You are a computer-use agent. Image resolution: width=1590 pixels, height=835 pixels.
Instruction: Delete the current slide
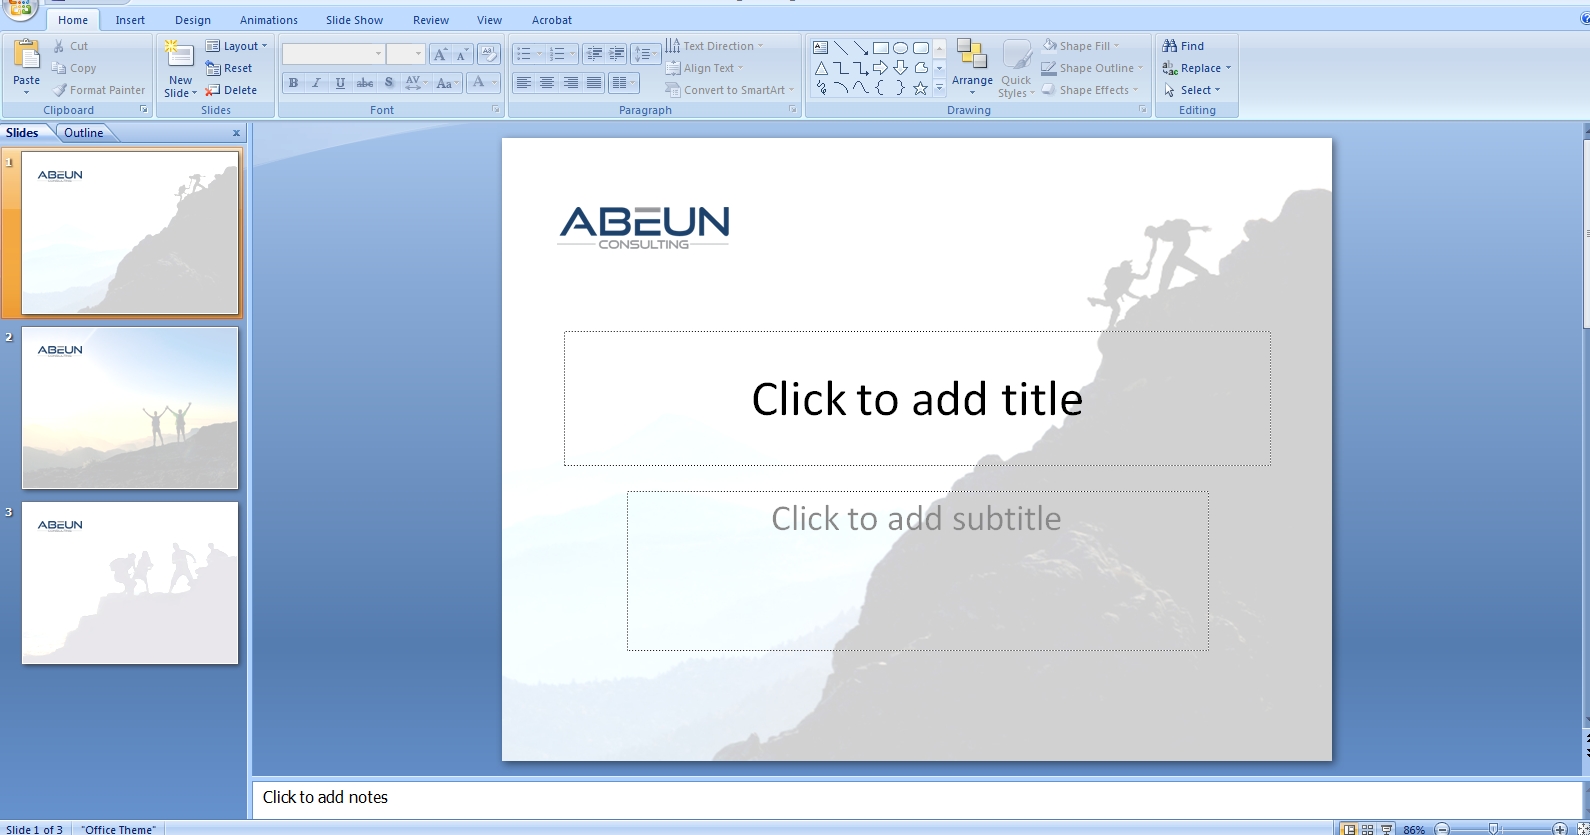coord(231,90)
